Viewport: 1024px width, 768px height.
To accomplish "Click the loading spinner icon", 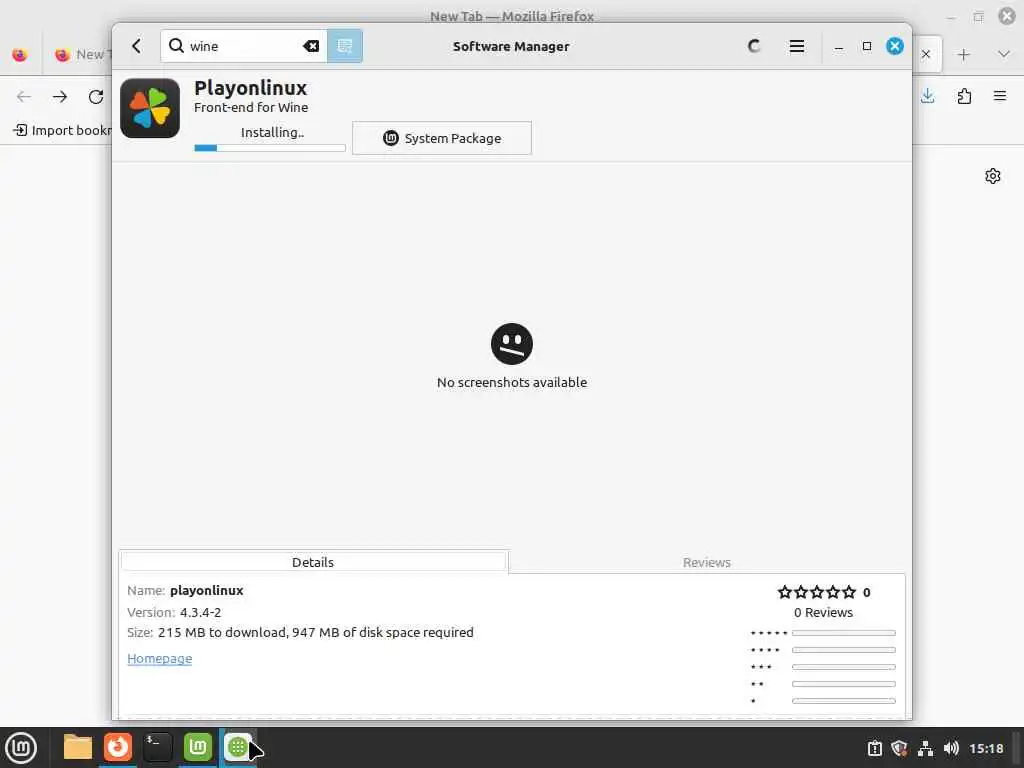I will point(754,46).
